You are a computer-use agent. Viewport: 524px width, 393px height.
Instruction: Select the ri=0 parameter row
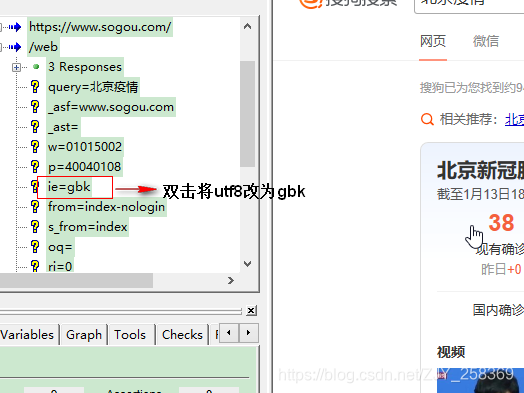click(60, 266)
